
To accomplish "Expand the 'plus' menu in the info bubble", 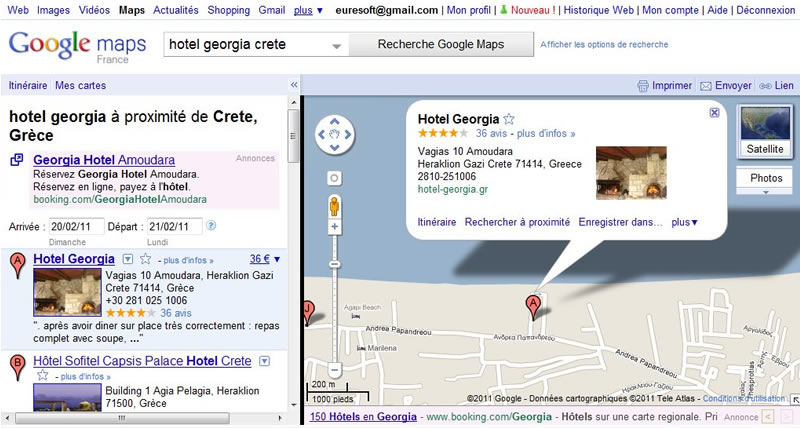I will pyautogui.click(x=685, y=222).
